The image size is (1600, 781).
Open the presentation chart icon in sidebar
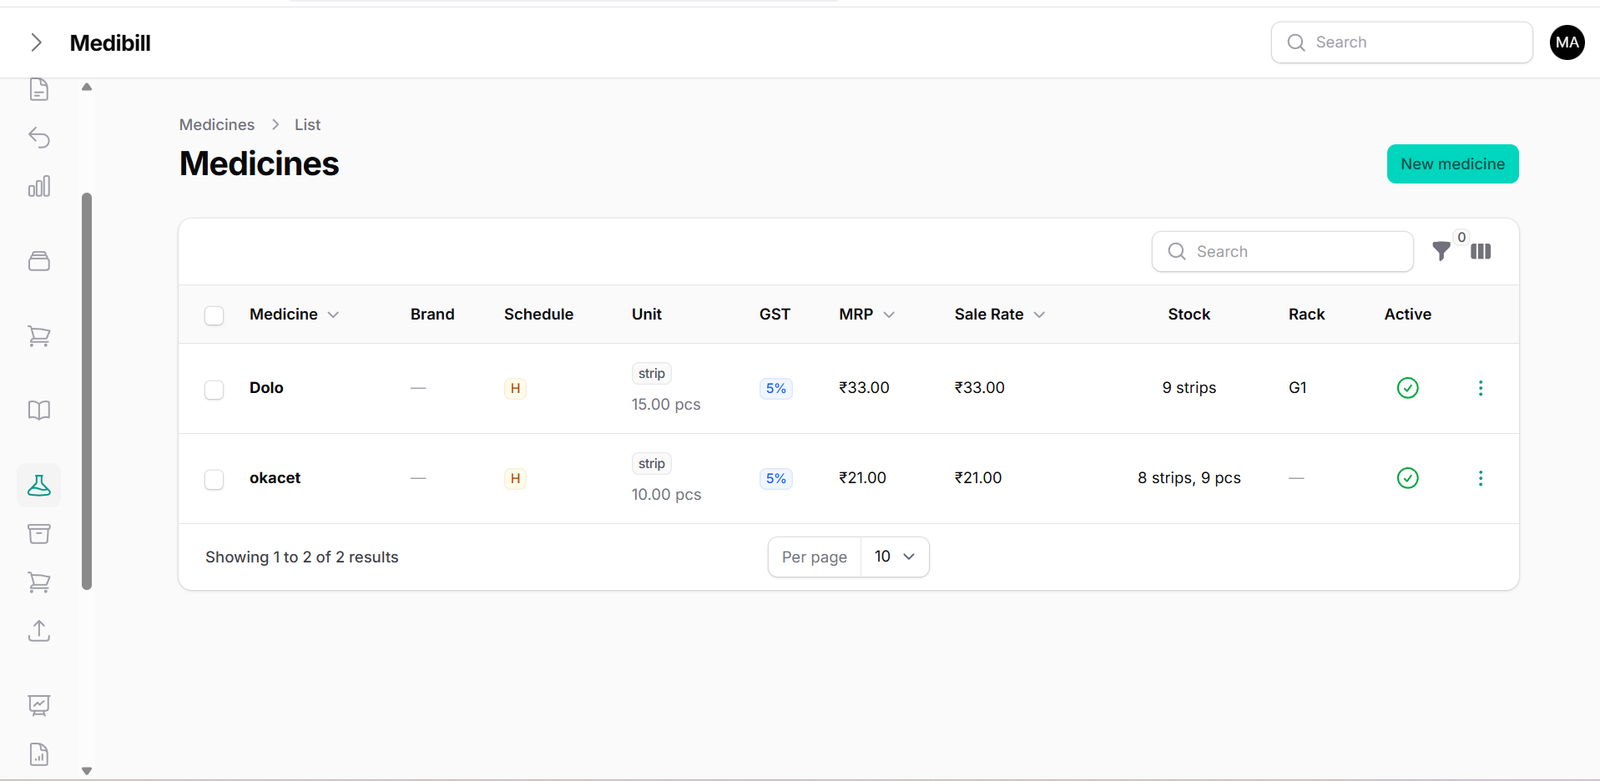tap(39, 705)
